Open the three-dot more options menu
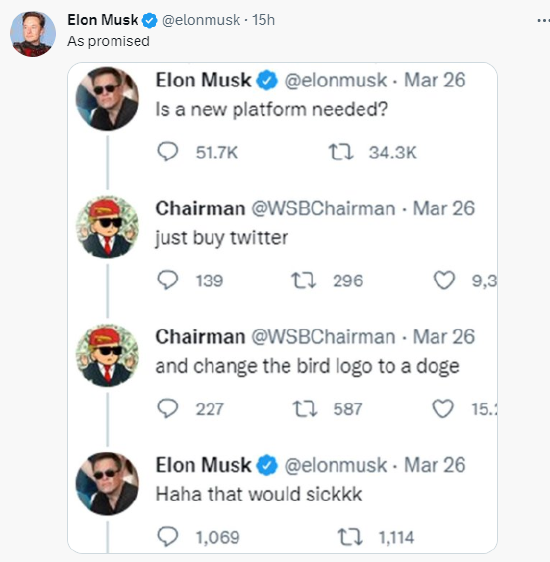 pos(544,21)
